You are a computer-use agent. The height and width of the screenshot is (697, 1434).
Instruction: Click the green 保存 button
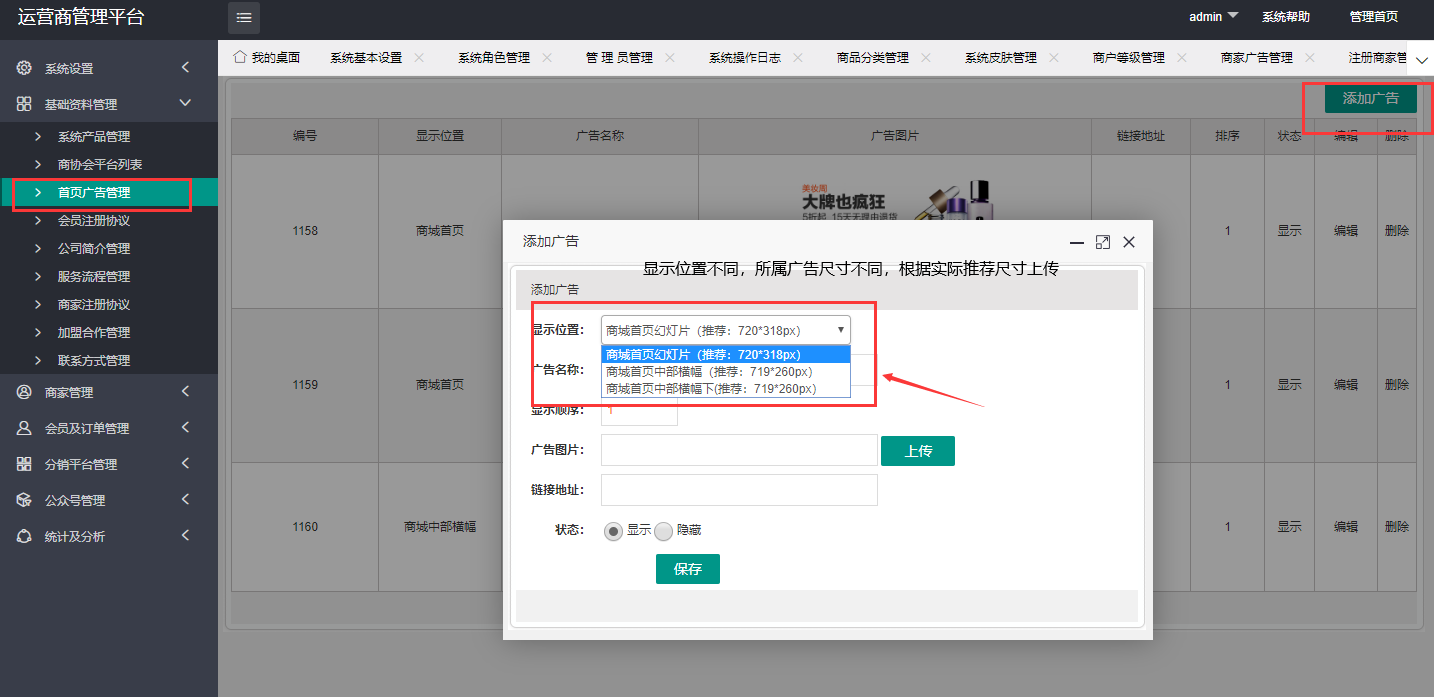click(687, 569)
